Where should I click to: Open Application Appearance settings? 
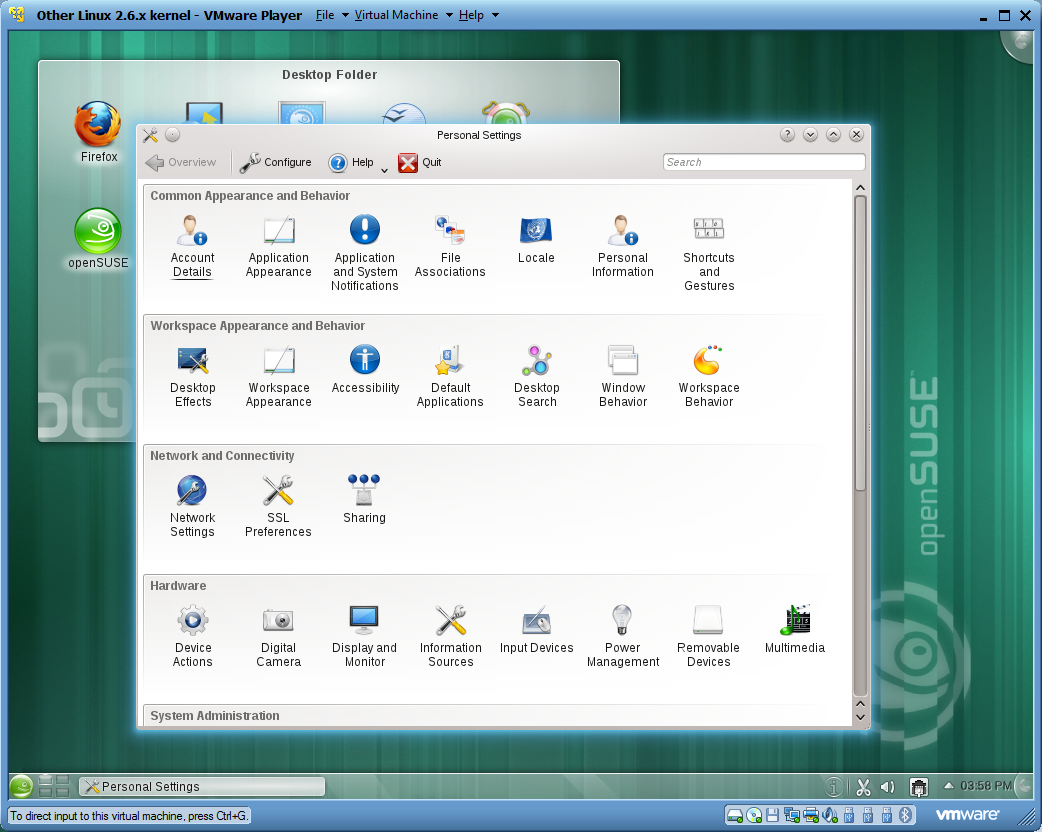278,246
